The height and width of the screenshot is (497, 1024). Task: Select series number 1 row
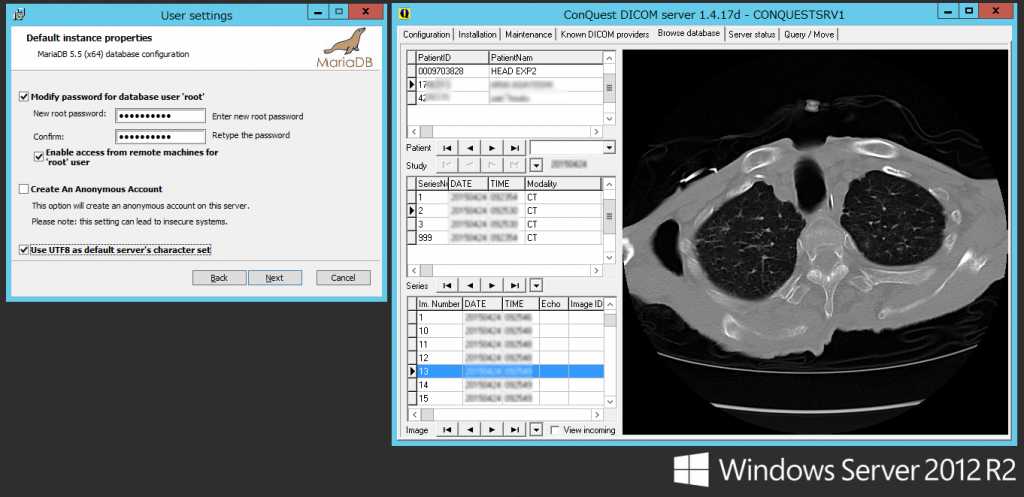(505, 197)
